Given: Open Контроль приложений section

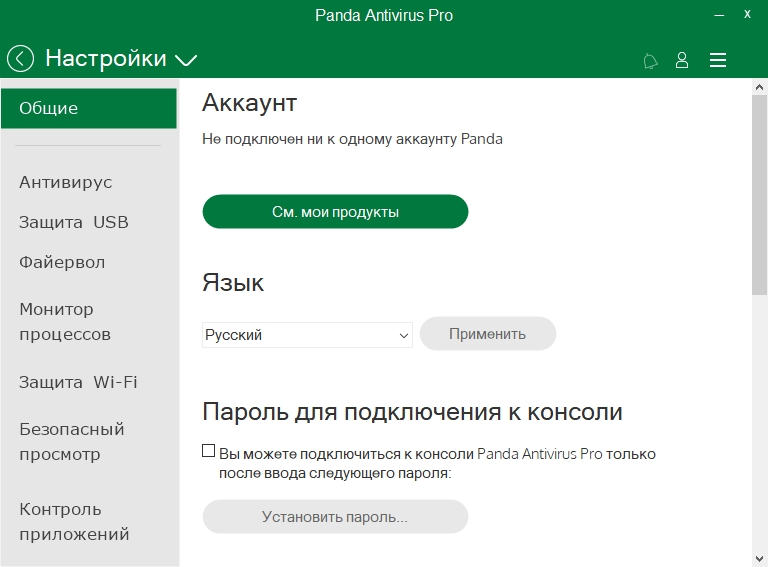Looking at the screenshot, I should click(74, 522).
